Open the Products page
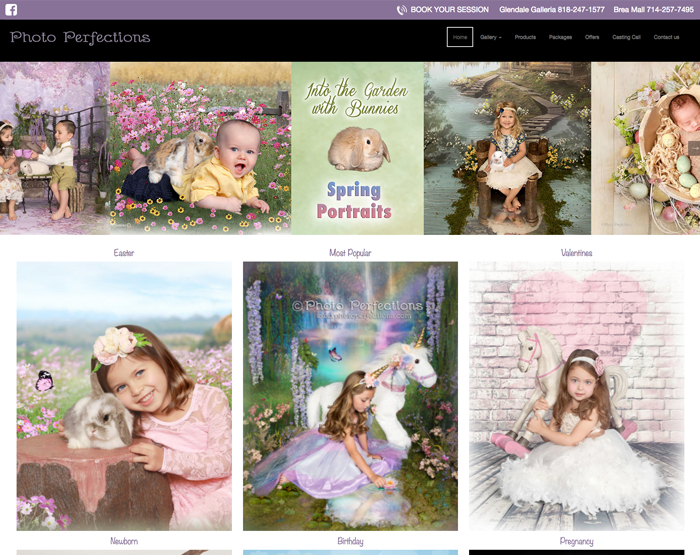 pyautogui.click(x=525, y=37)
